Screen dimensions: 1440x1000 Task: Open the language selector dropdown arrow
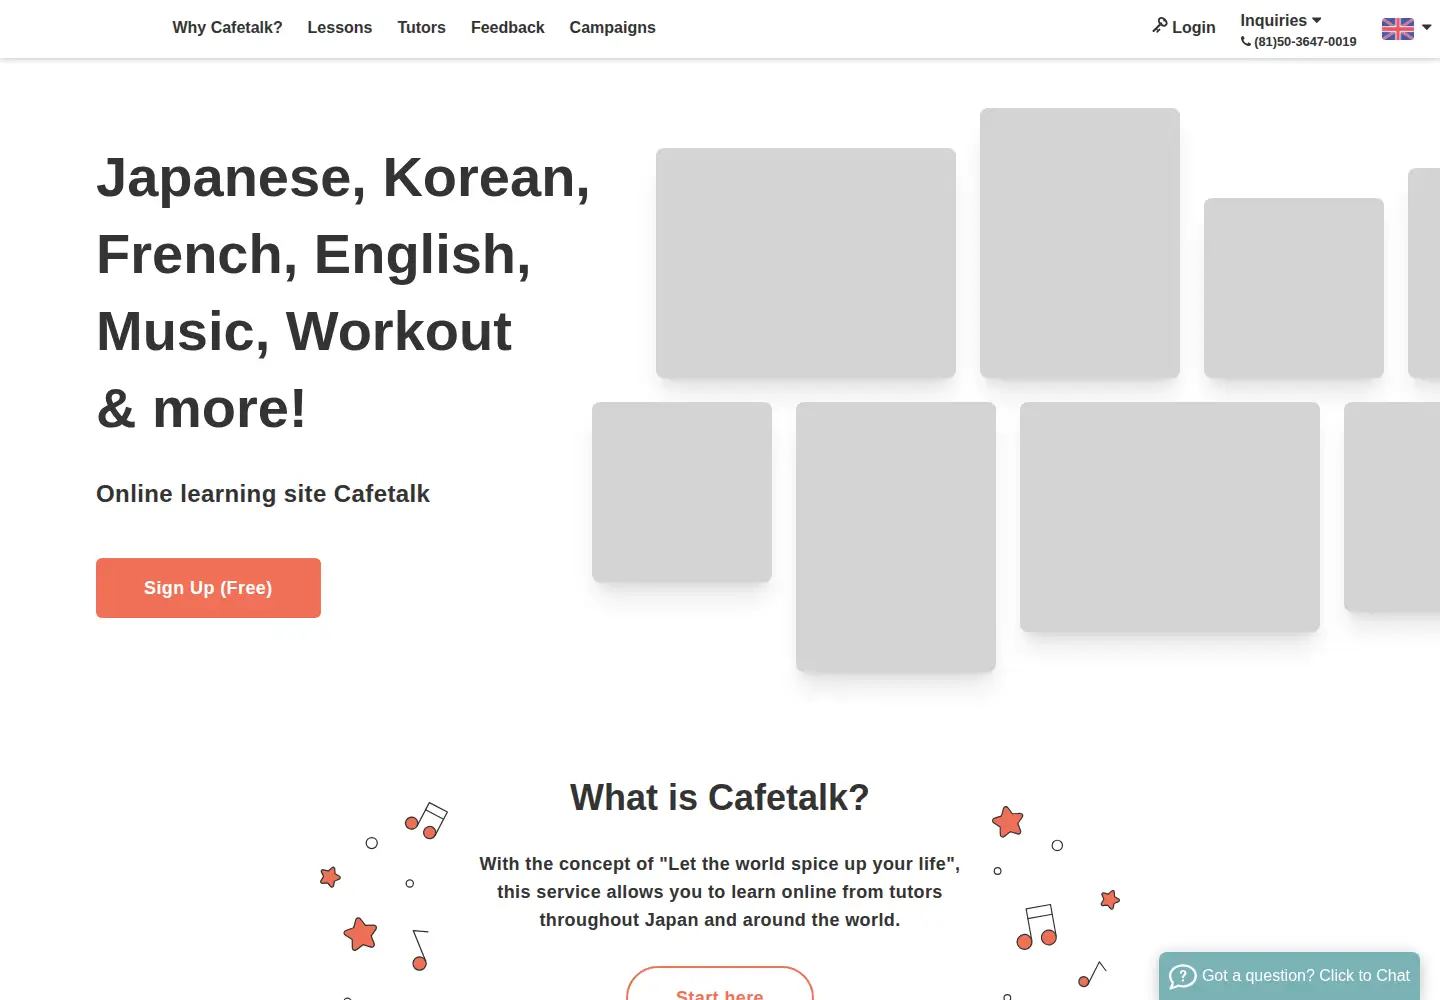coord(1427,28)
